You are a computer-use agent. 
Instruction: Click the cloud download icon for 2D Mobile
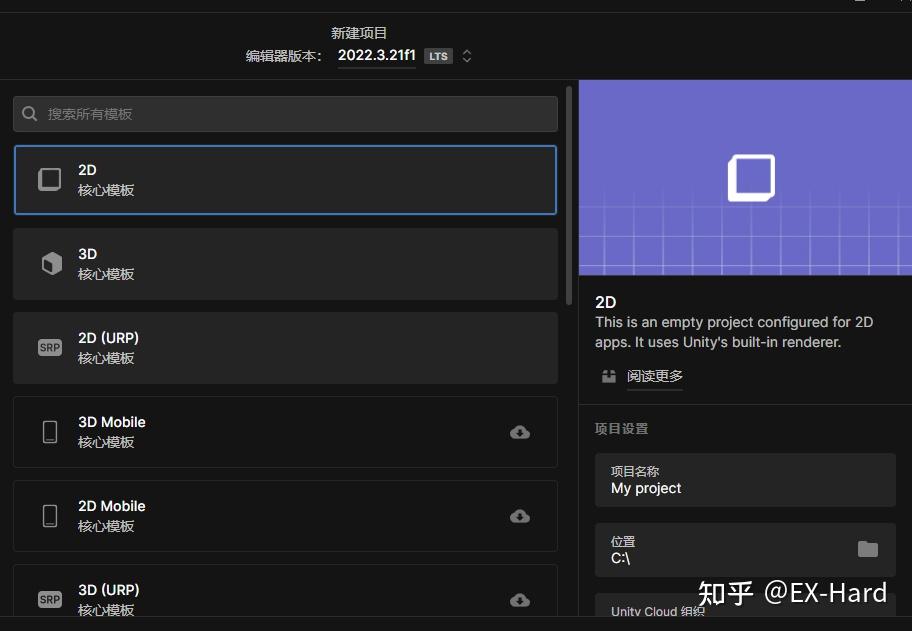pos(520,516)
